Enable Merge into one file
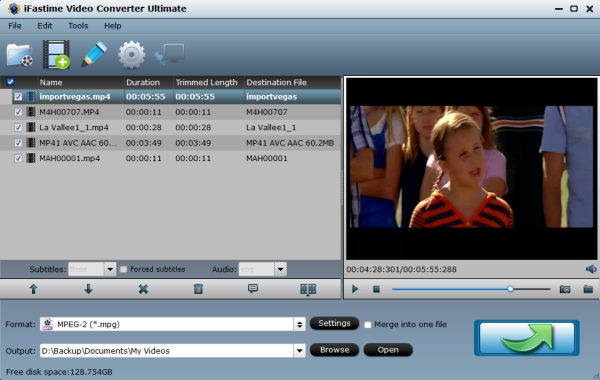Image resolution: width=600 pixels, height=380 pixels. click(x=368, y=325)
